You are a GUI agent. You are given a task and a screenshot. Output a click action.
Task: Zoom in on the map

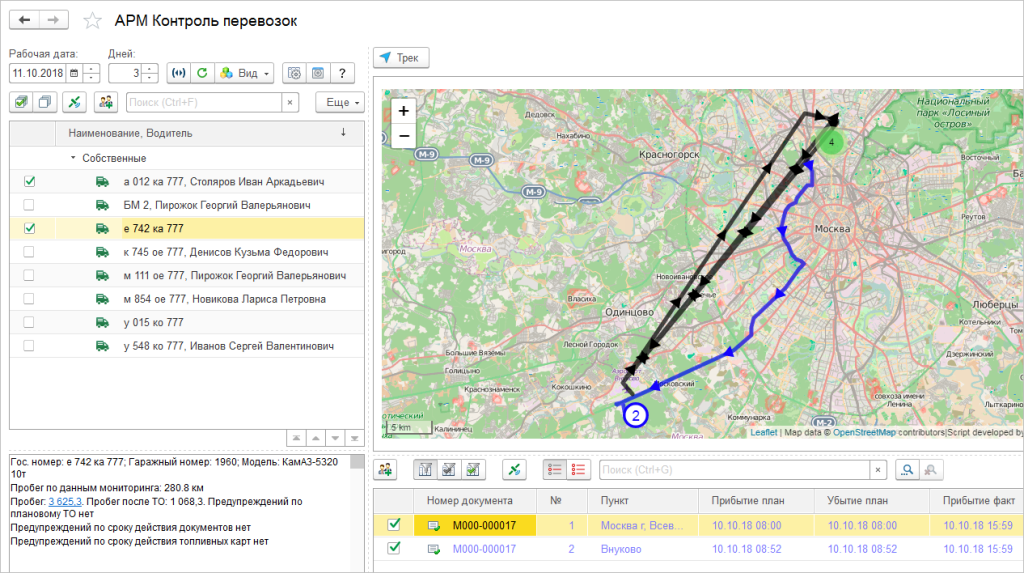click(403, 112)
